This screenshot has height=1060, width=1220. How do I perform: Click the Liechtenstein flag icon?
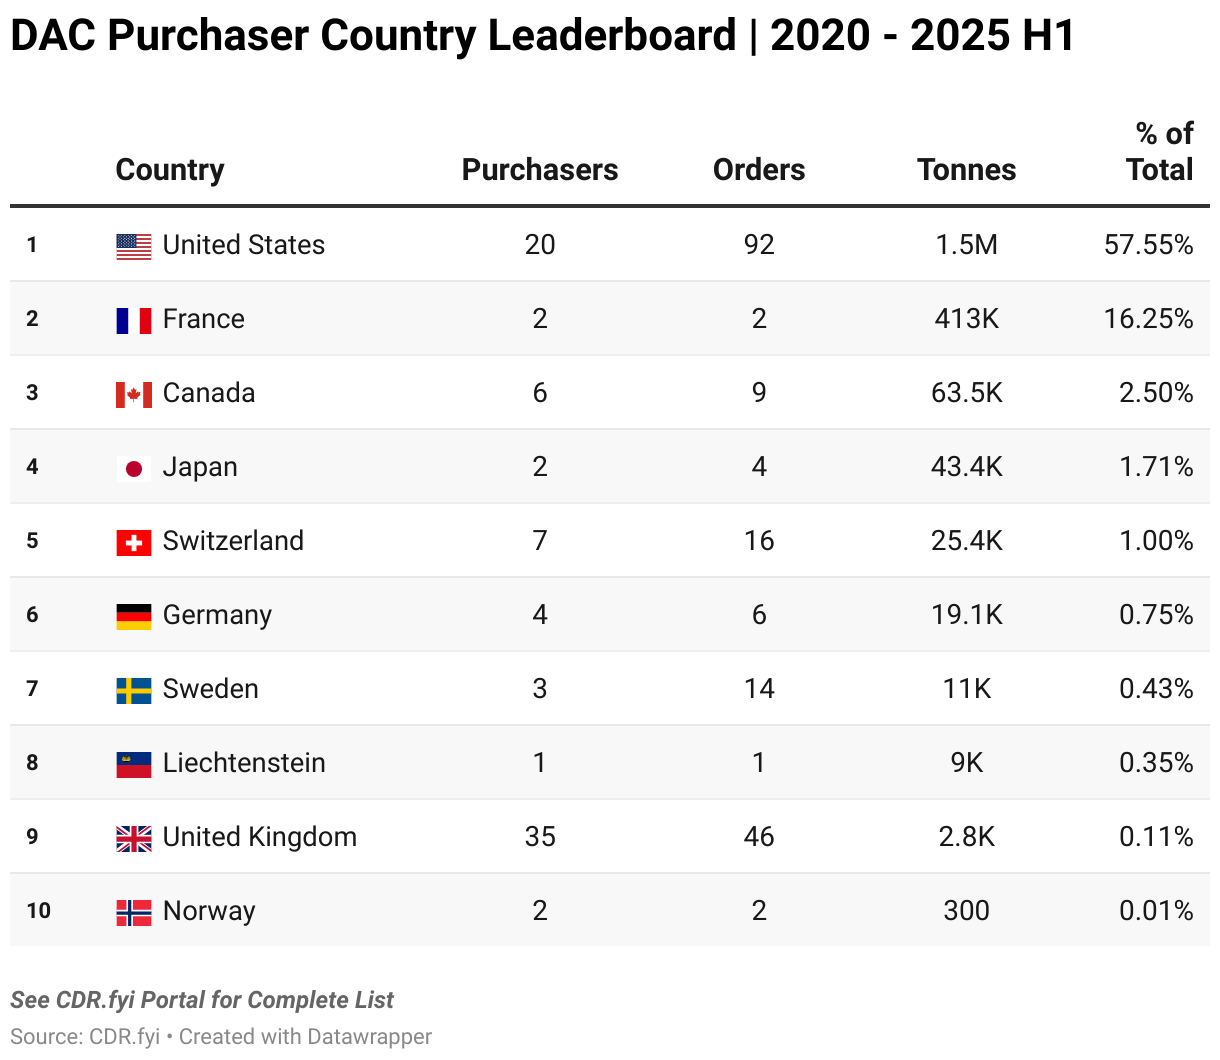click(134, 764)
